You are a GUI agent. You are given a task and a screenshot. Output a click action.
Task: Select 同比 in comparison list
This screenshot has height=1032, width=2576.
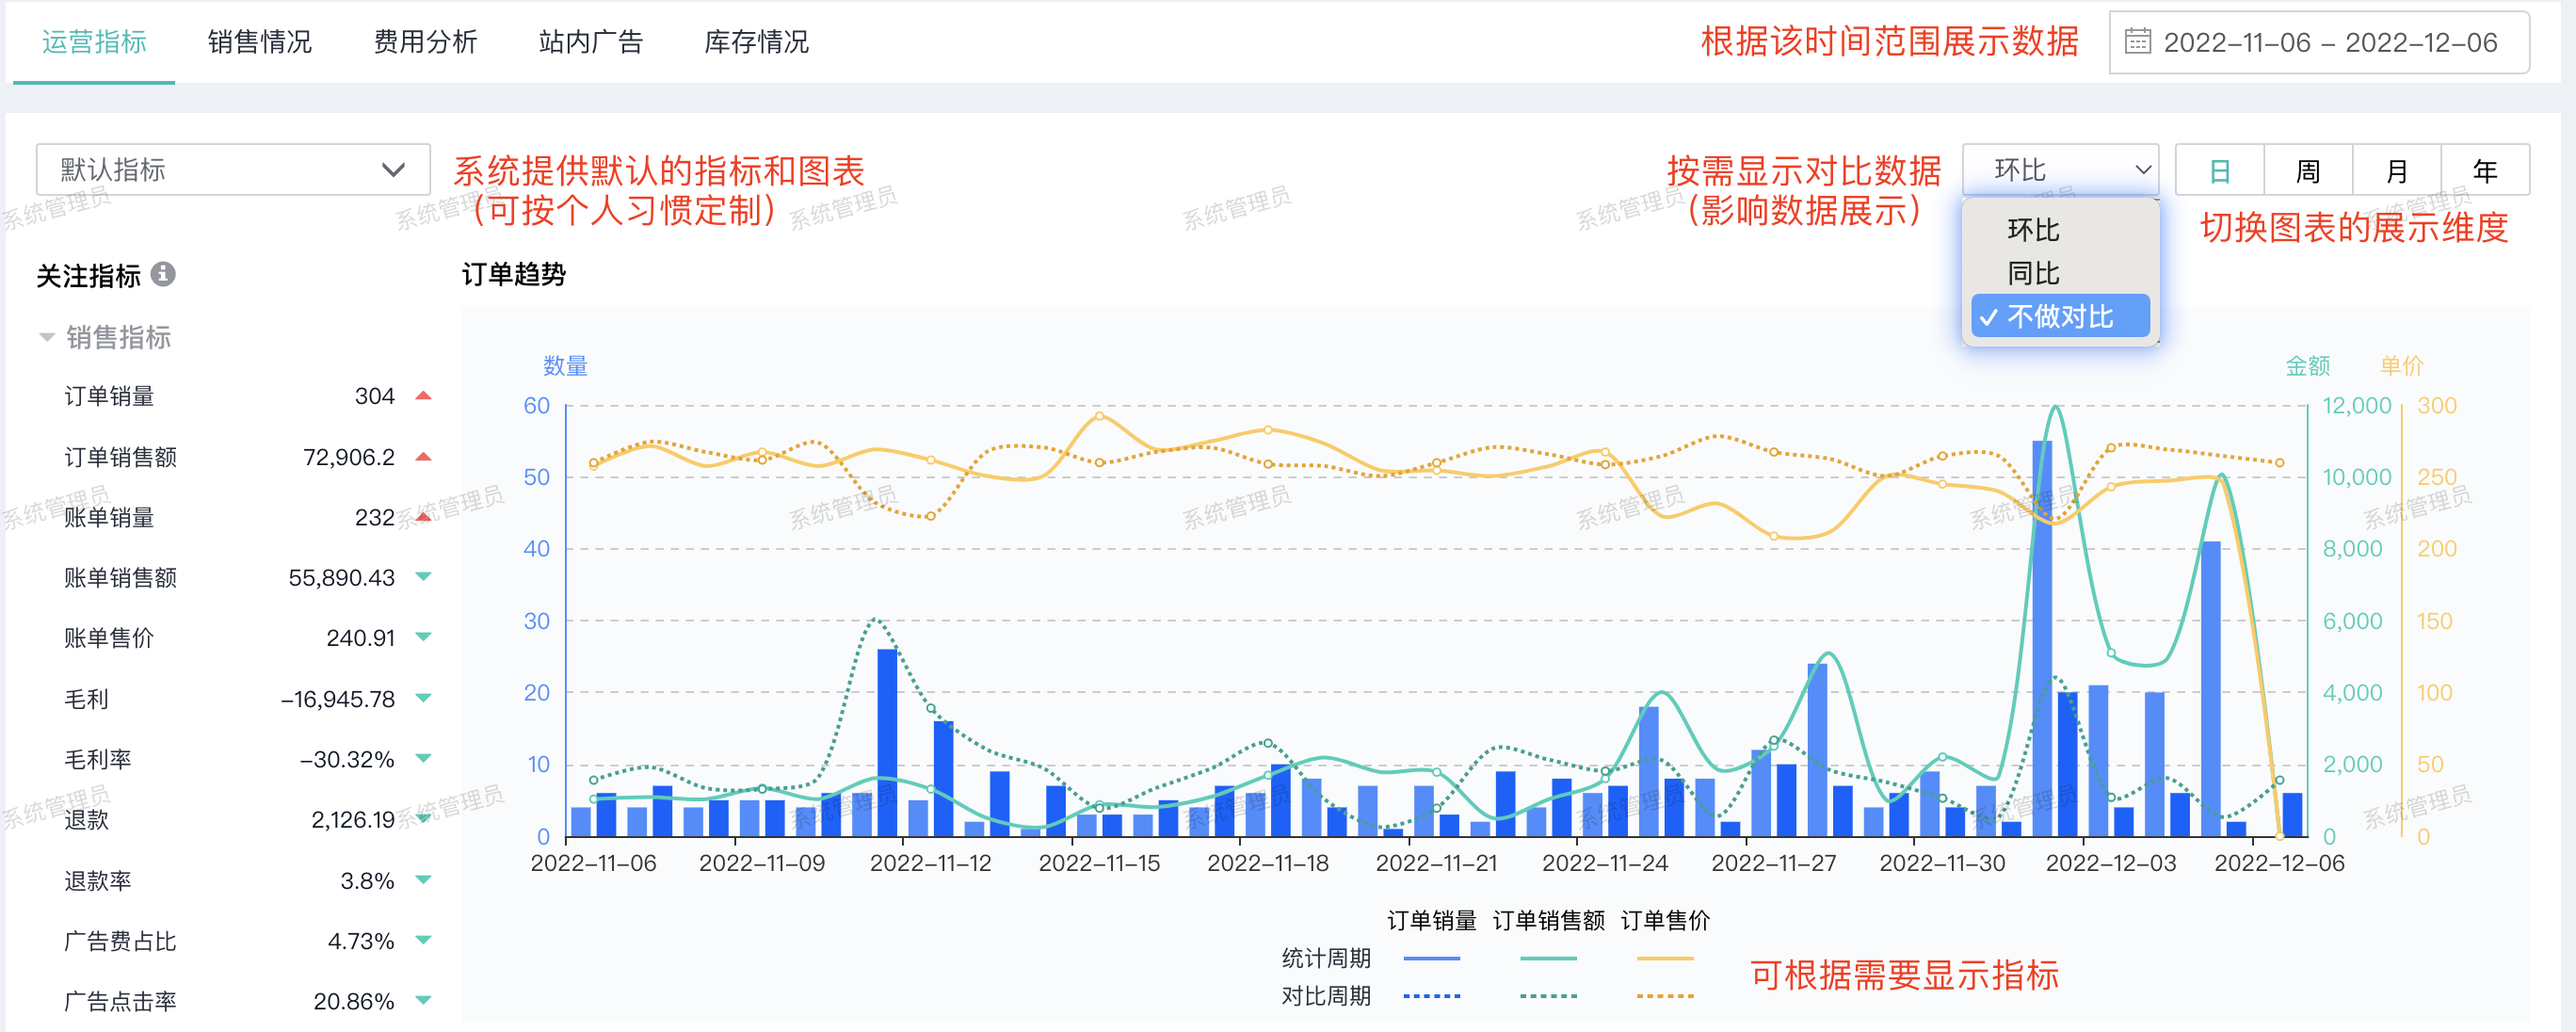(x=2033, y=273)
